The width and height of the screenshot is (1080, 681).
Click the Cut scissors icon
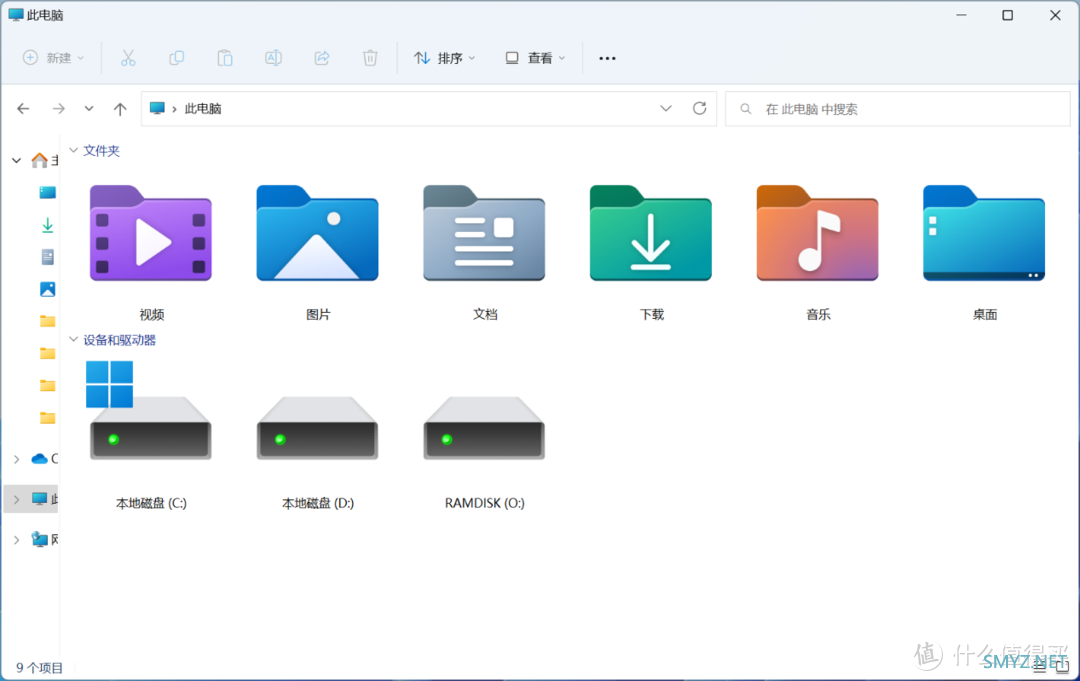128,59
